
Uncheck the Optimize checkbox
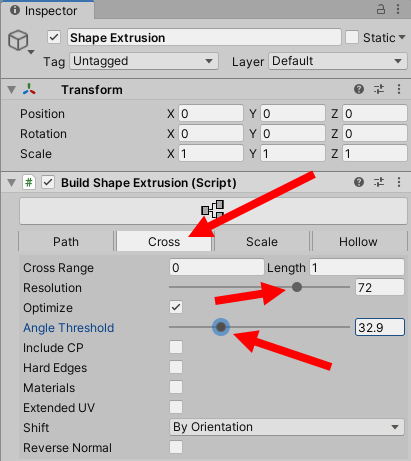point(176,307)
